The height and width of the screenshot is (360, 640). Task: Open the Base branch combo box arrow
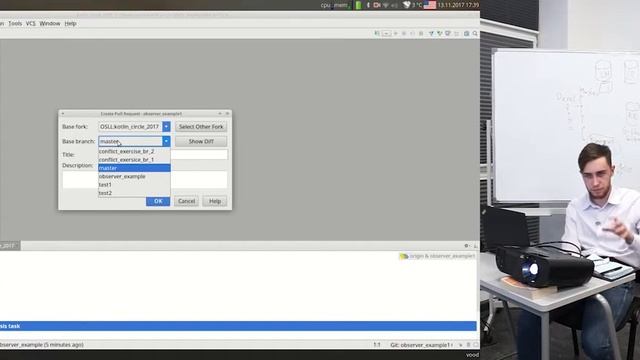(x=166, y=141)
